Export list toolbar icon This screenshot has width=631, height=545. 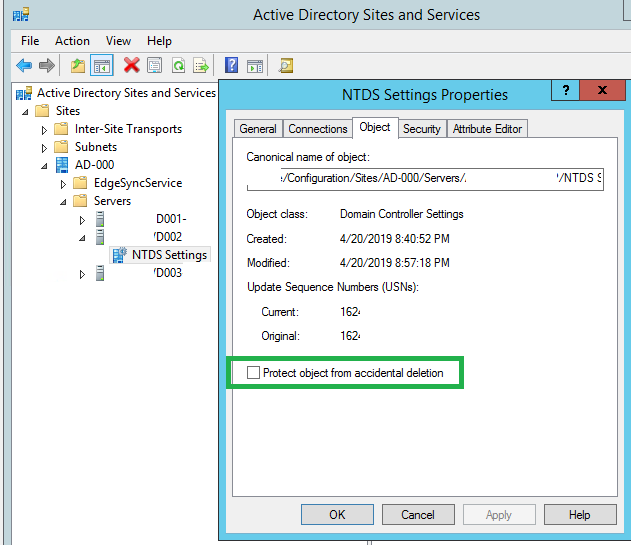[x=200, y=65]
